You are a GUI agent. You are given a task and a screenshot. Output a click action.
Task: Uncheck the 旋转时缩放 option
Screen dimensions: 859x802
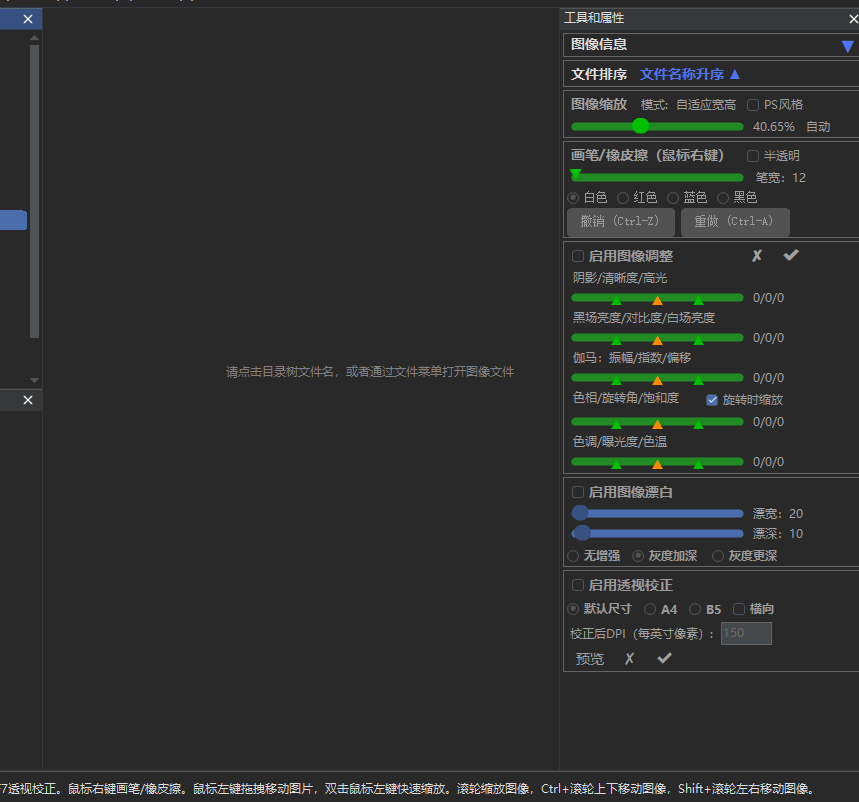pos(711,399)
